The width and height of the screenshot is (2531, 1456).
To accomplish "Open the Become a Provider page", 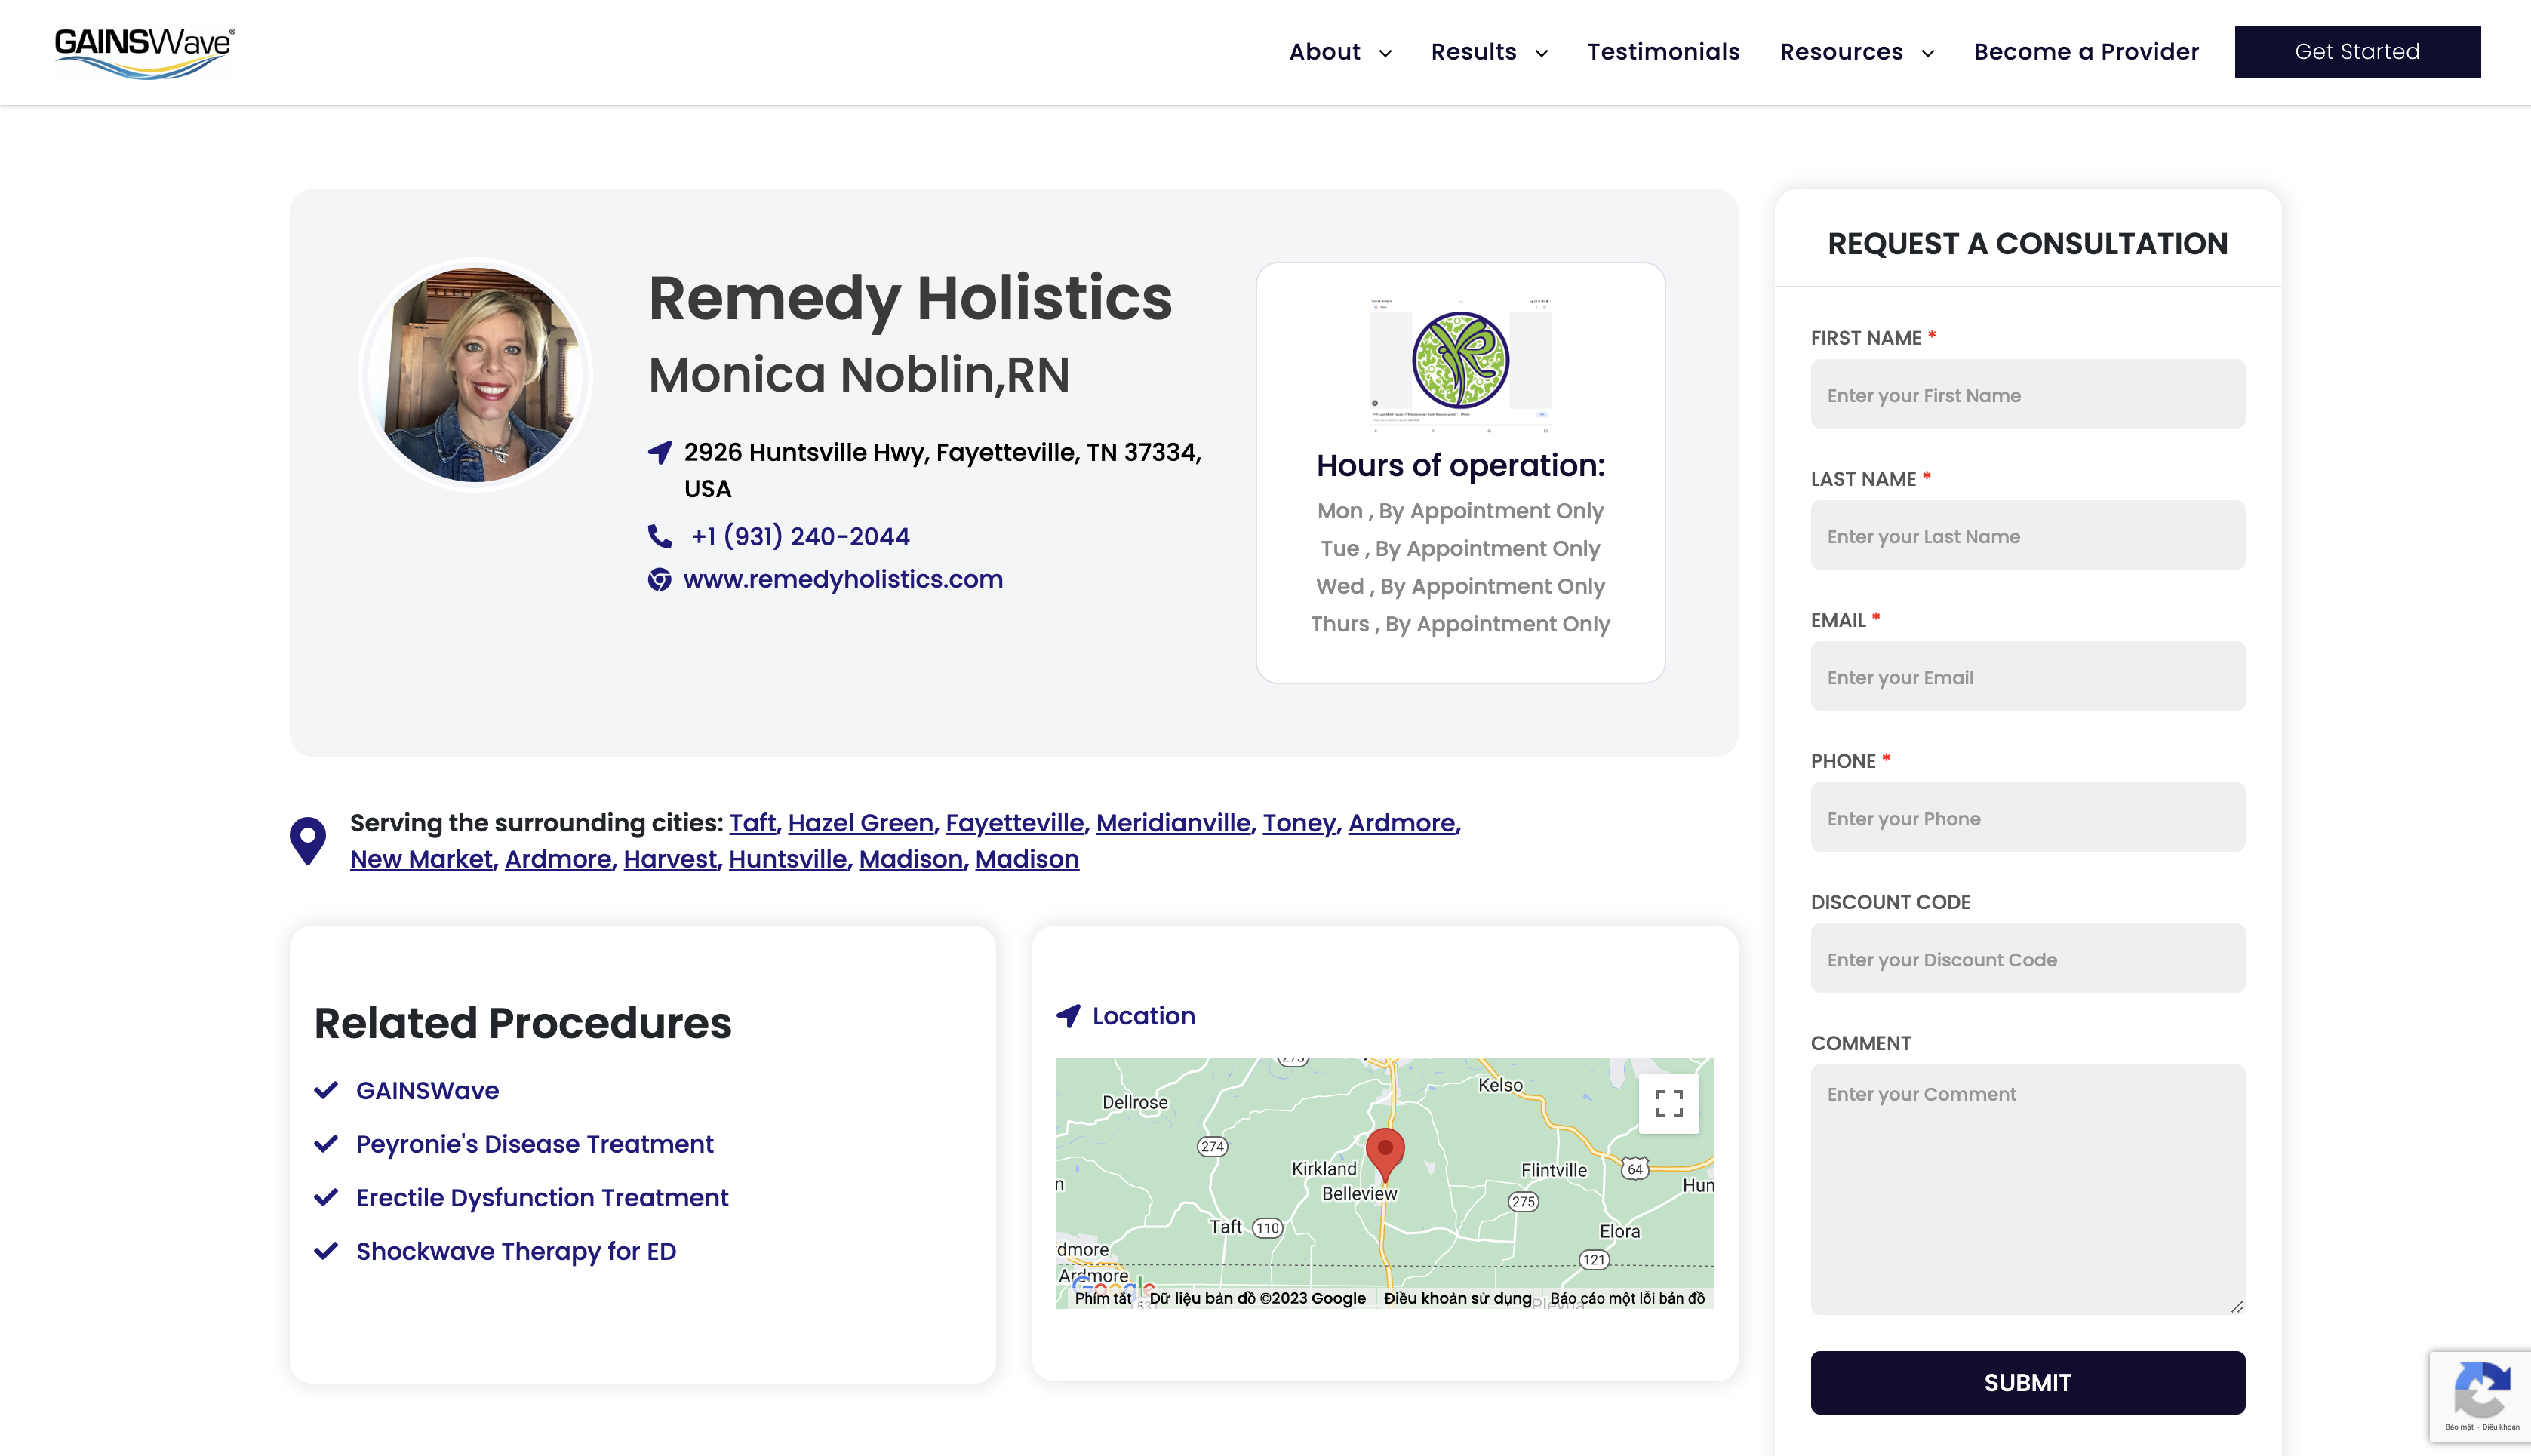I will coord(2086,52).
